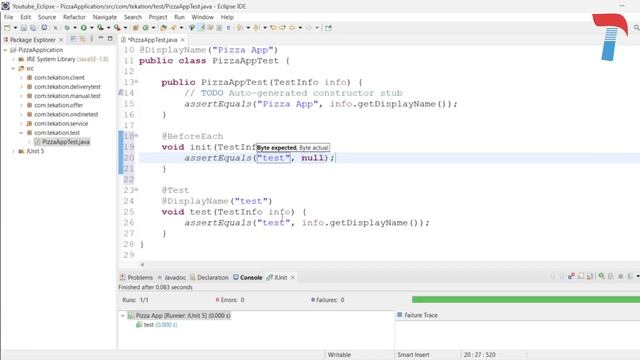Toggle Show Failures Only in JUnit view
Screen dimensions: 640x360
(571, 276)
